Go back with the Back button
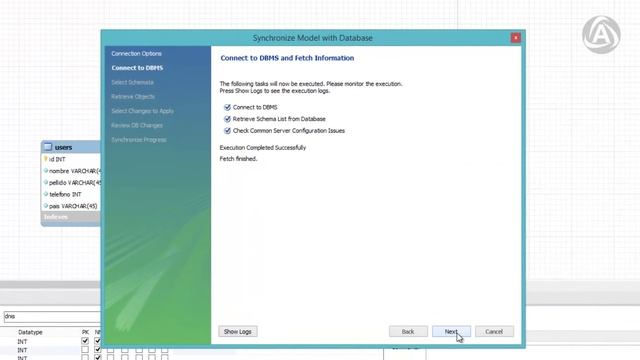640x360 pixels. (408, 331)
